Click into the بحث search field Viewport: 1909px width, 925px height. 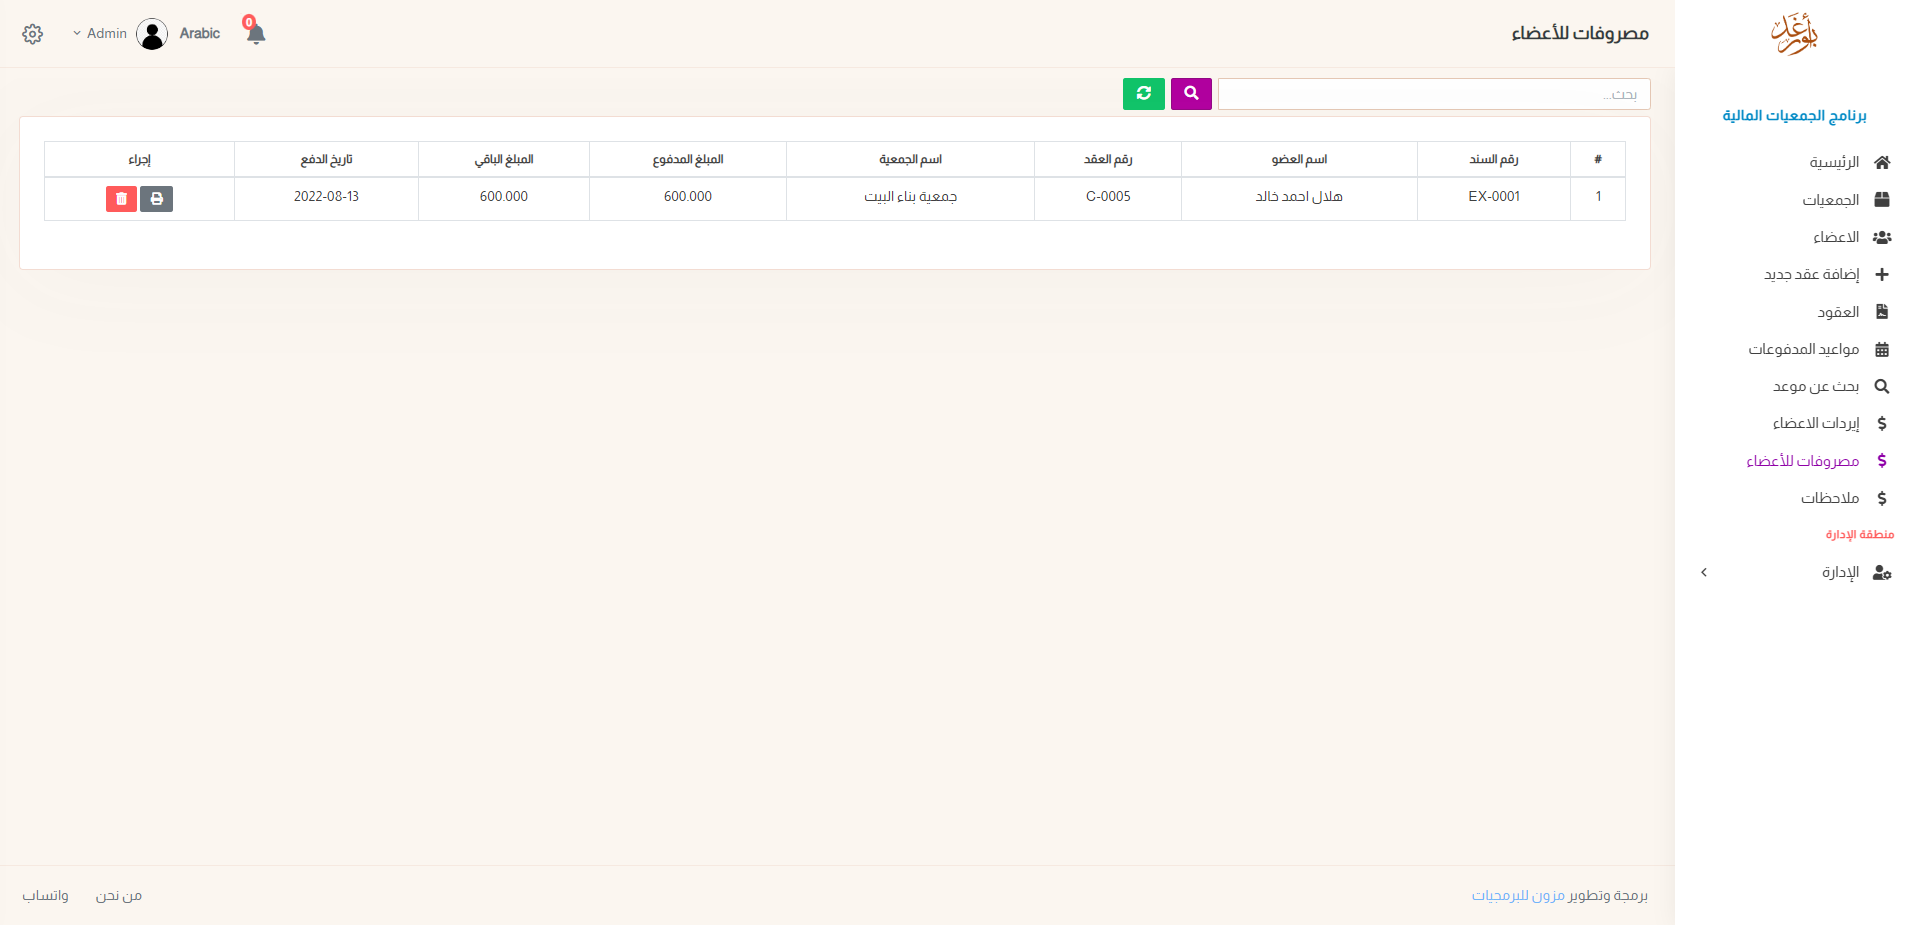click(1433, 95)
